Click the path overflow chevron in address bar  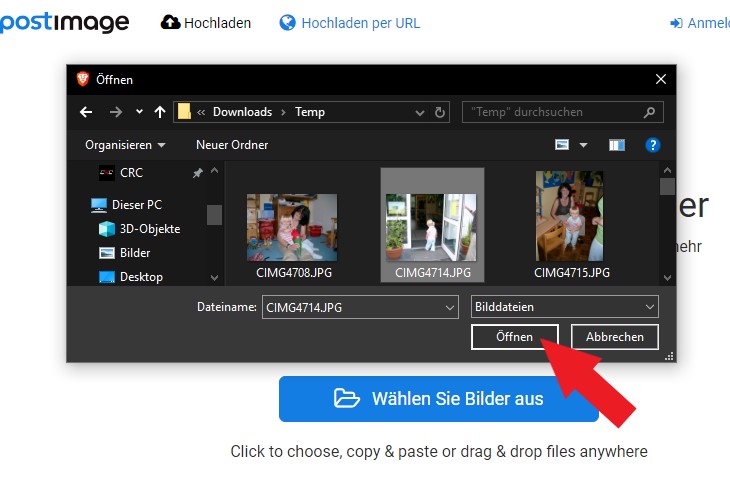tap(201, 112)
